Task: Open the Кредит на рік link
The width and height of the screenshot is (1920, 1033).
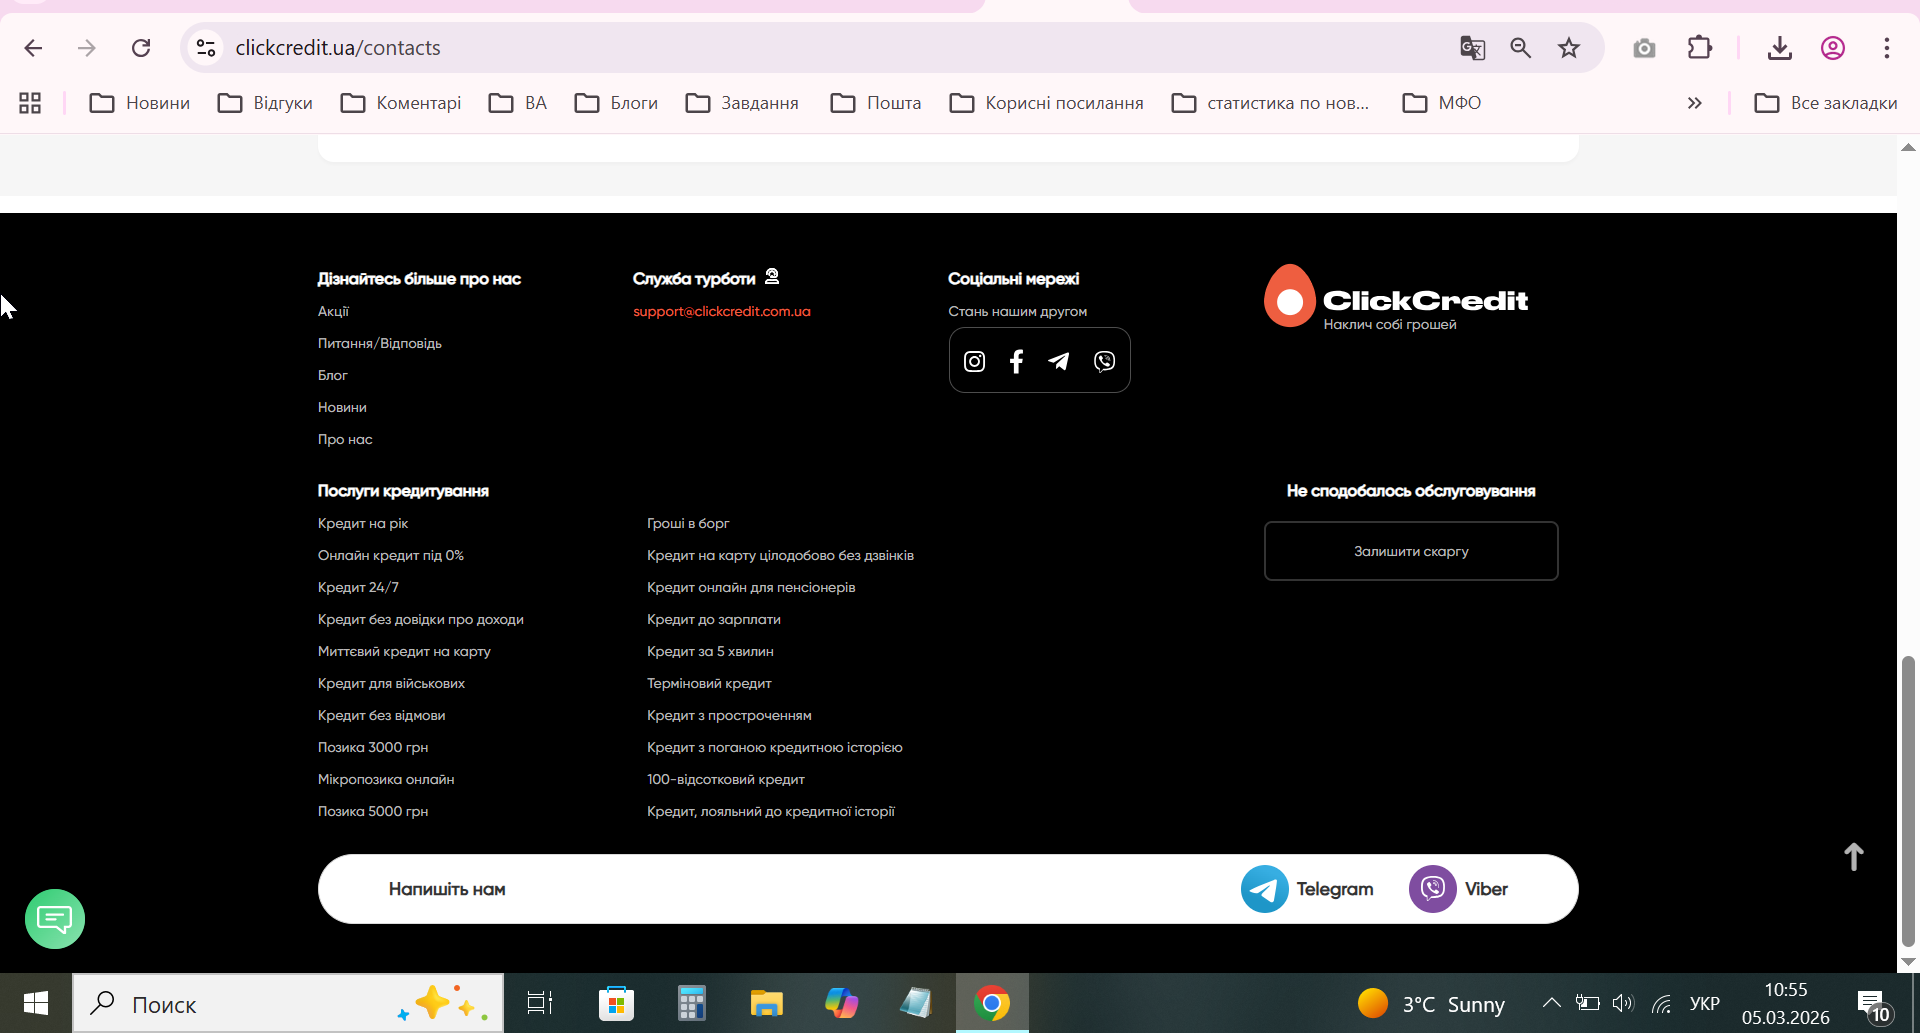Action: [x=363, y=523]
